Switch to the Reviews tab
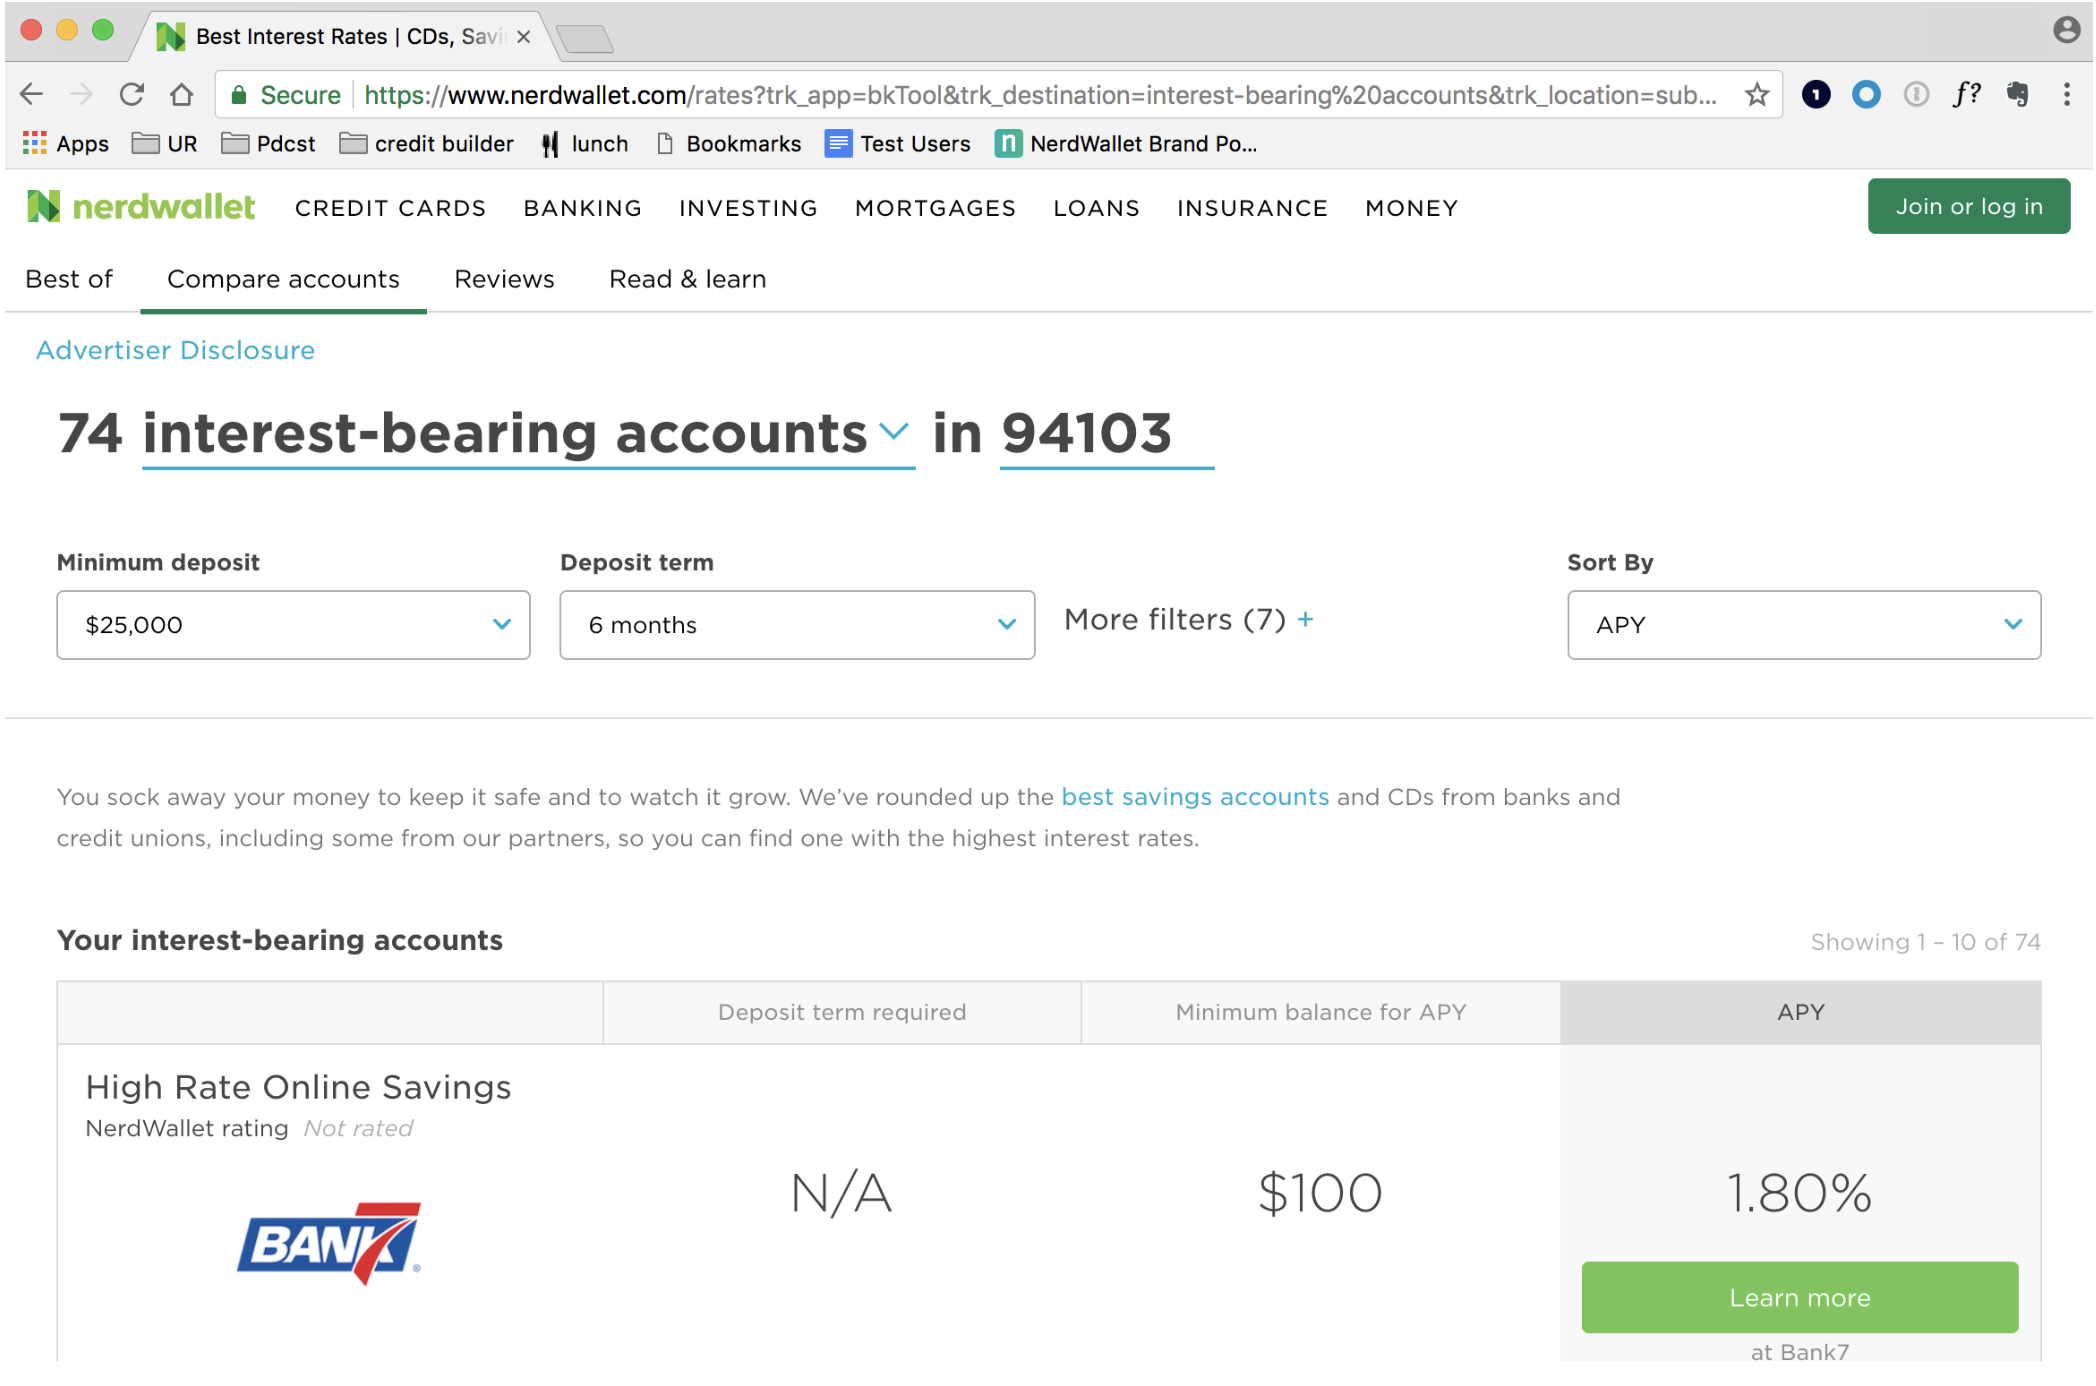Screen dimensions: 2096x1386 [504, 279]
